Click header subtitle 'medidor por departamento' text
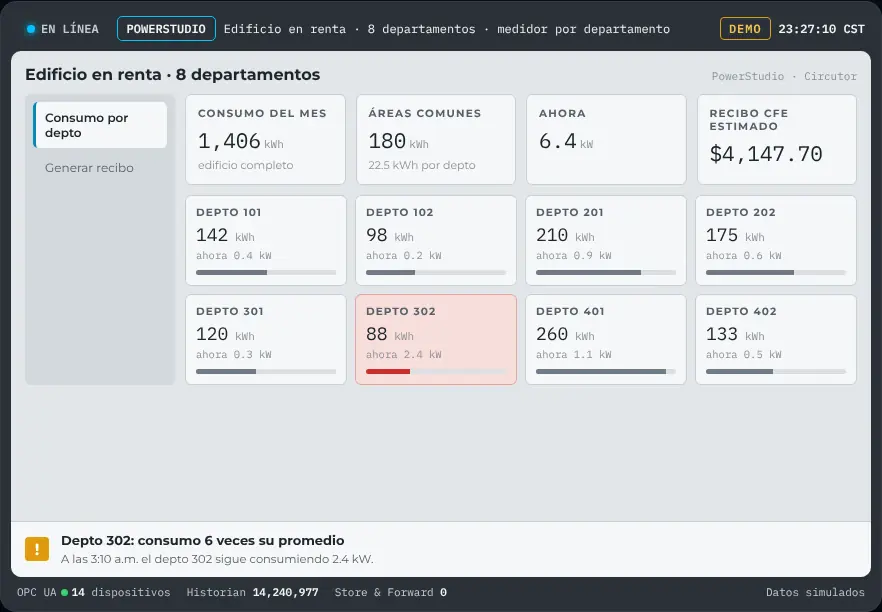882x612 pixels. pyautogui.click(x=583, y=29)
